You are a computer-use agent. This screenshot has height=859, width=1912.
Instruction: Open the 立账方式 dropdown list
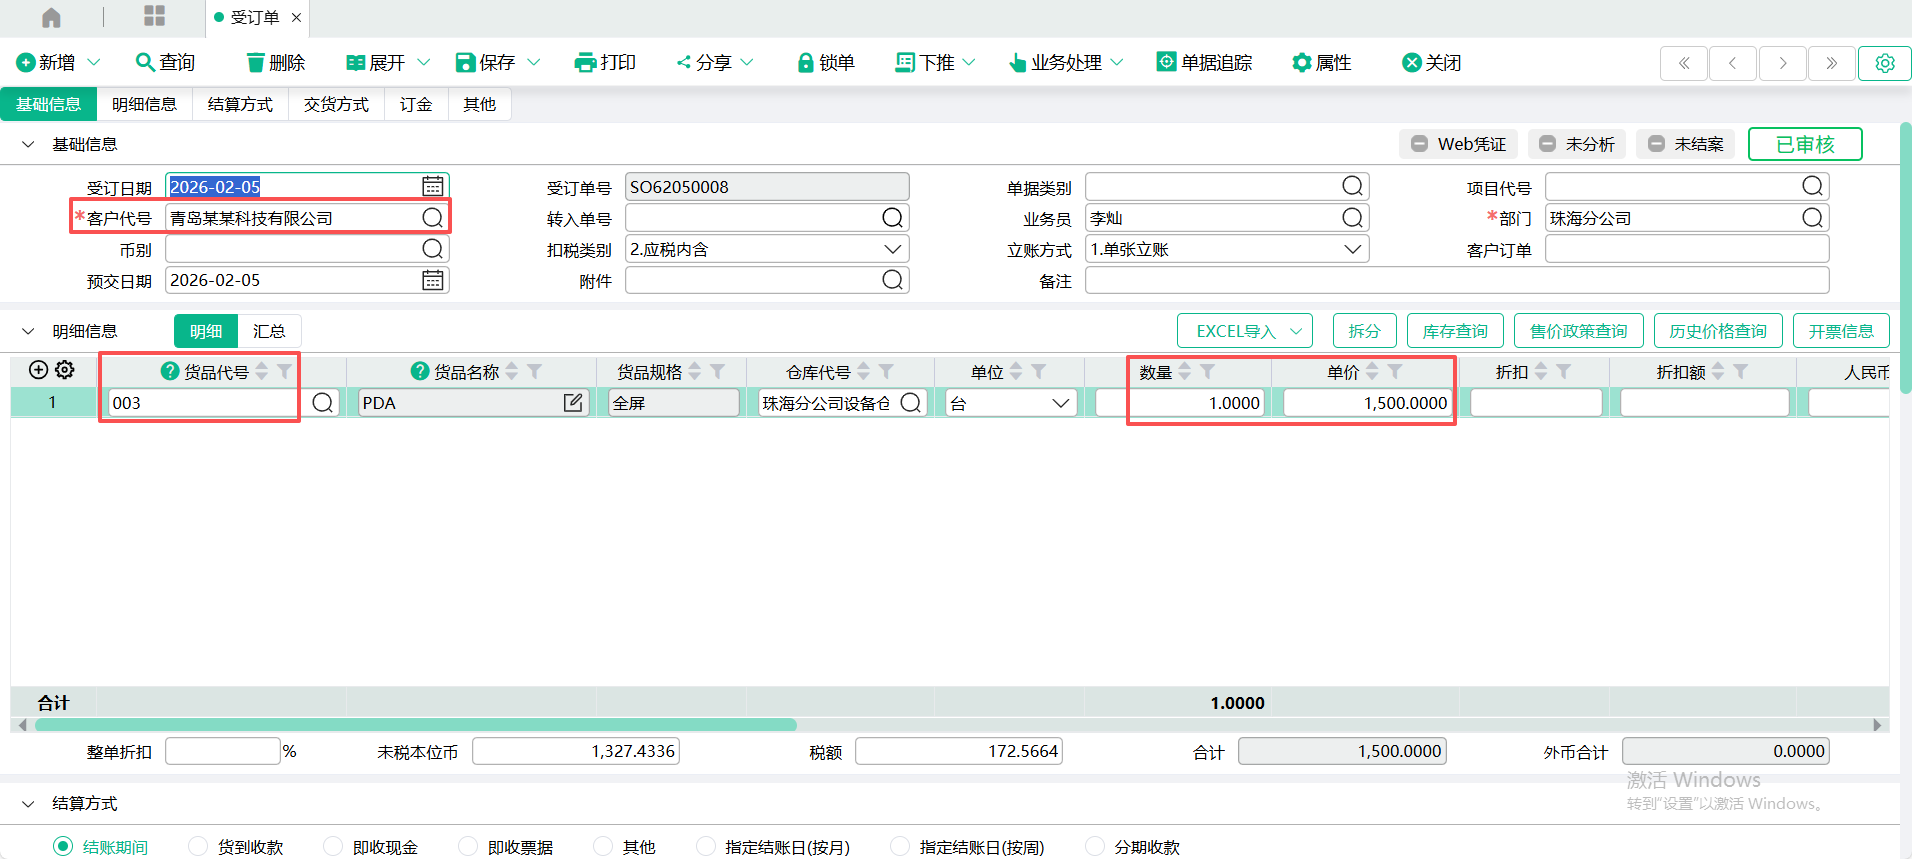tap(1352, 249)
